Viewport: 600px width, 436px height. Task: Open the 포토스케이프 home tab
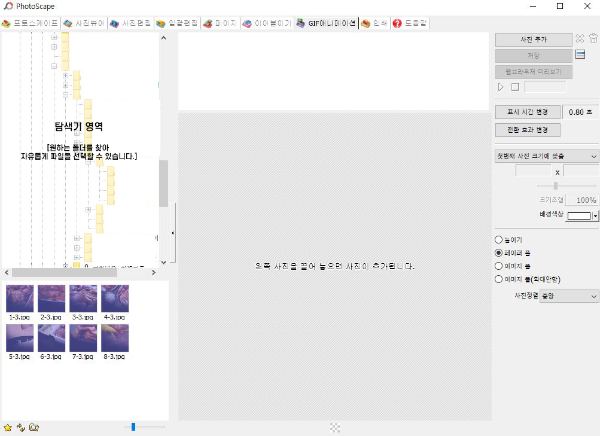(x=30, y=23)
